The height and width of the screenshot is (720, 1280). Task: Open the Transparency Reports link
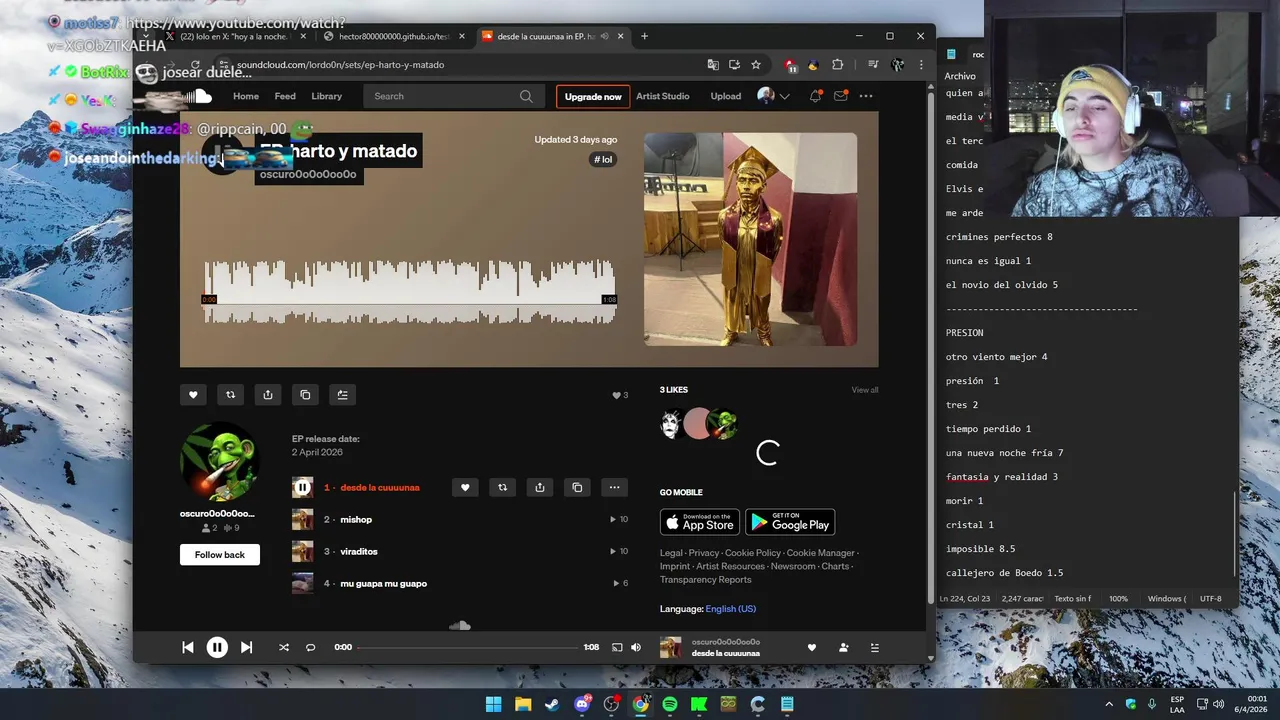coord(706,579)
